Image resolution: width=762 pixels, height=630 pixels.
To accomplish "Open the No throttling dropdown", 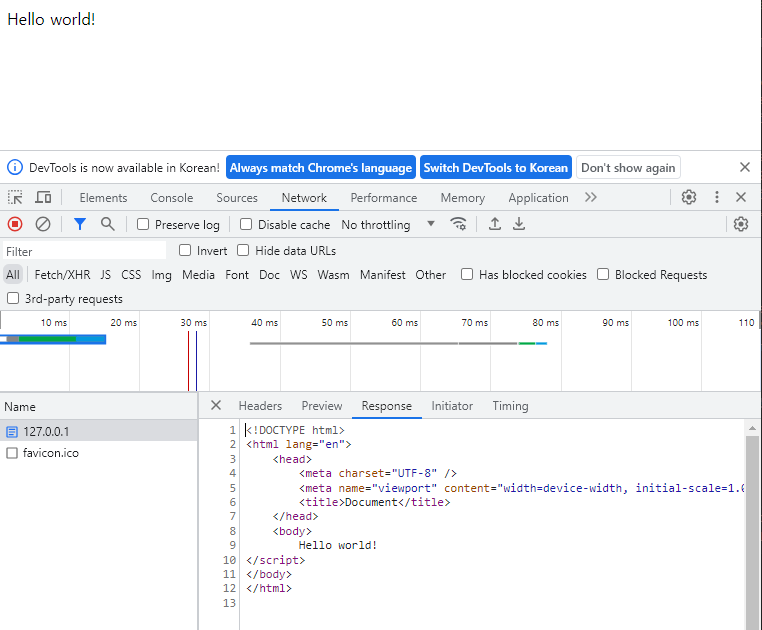I will pos(388,224).
